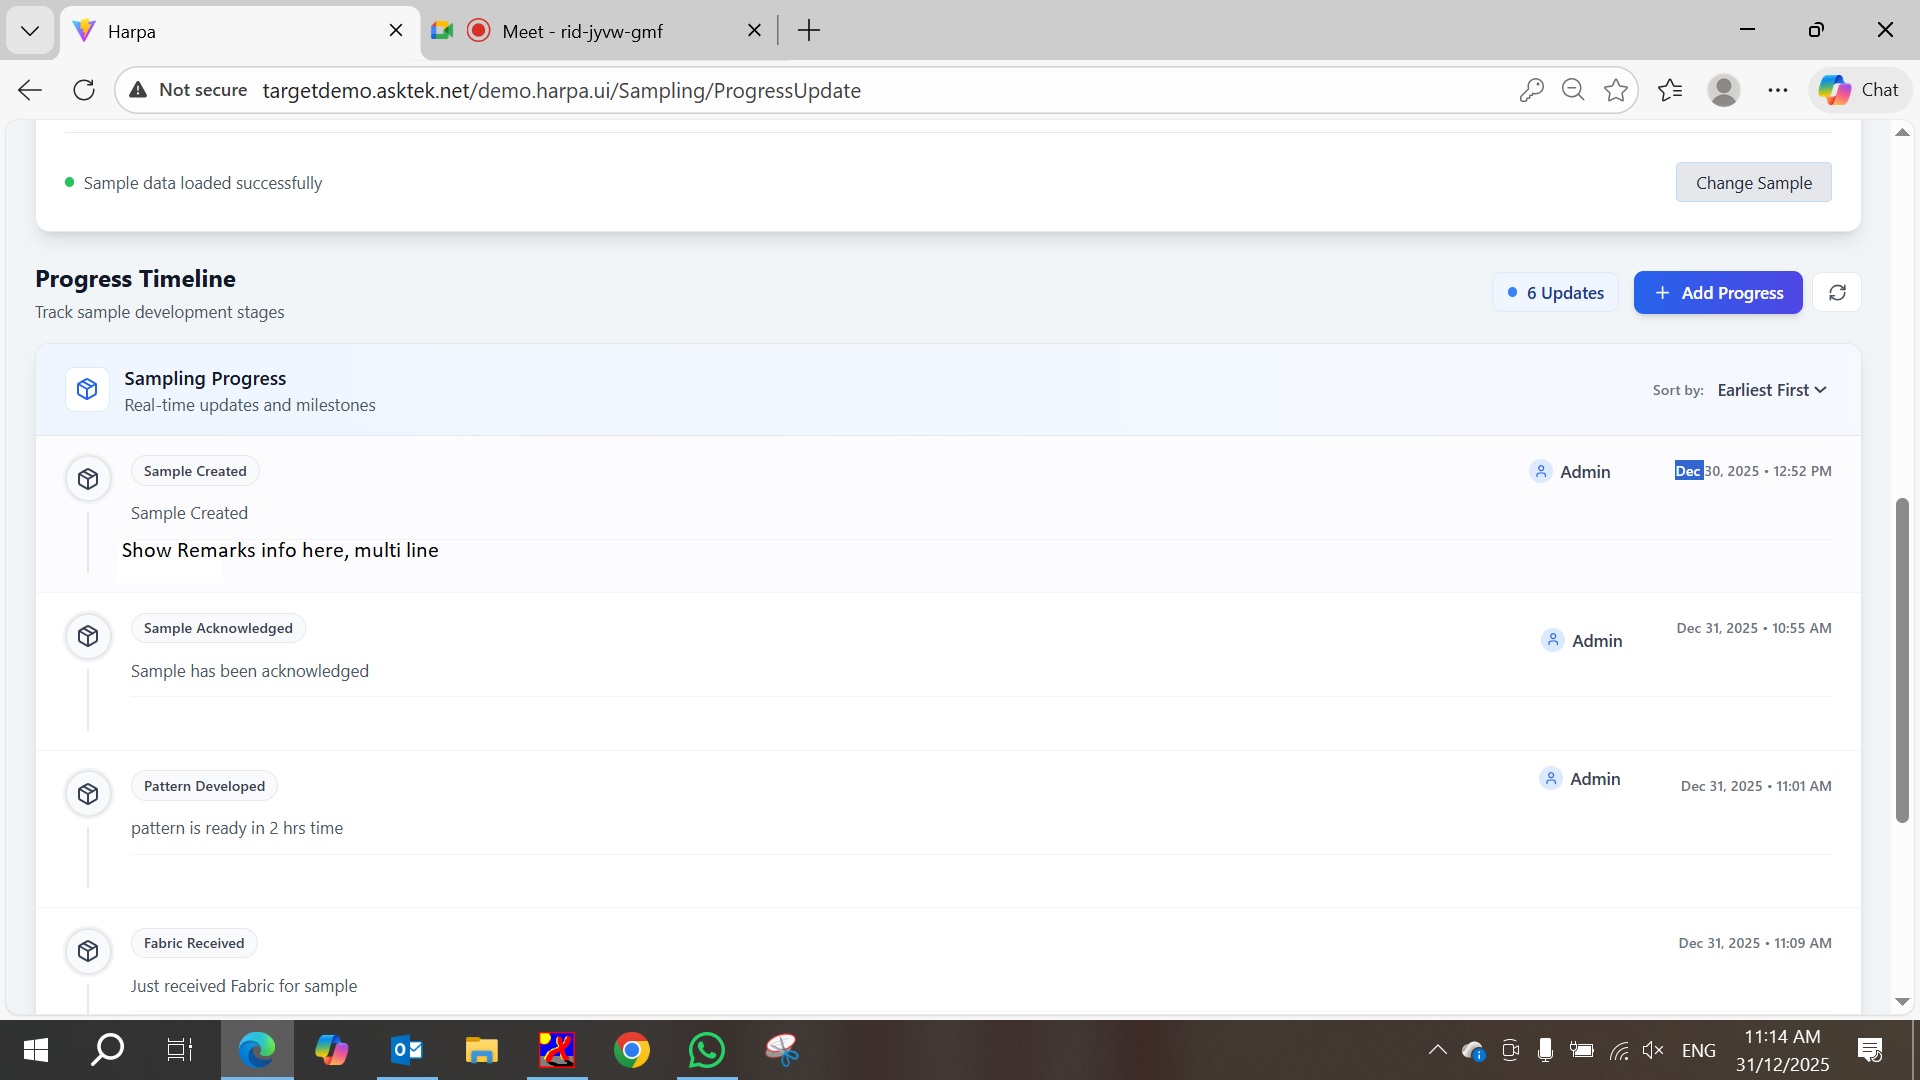Open Copilot Chat button
1920x1080 pixels.
[x=1859, y=90]
